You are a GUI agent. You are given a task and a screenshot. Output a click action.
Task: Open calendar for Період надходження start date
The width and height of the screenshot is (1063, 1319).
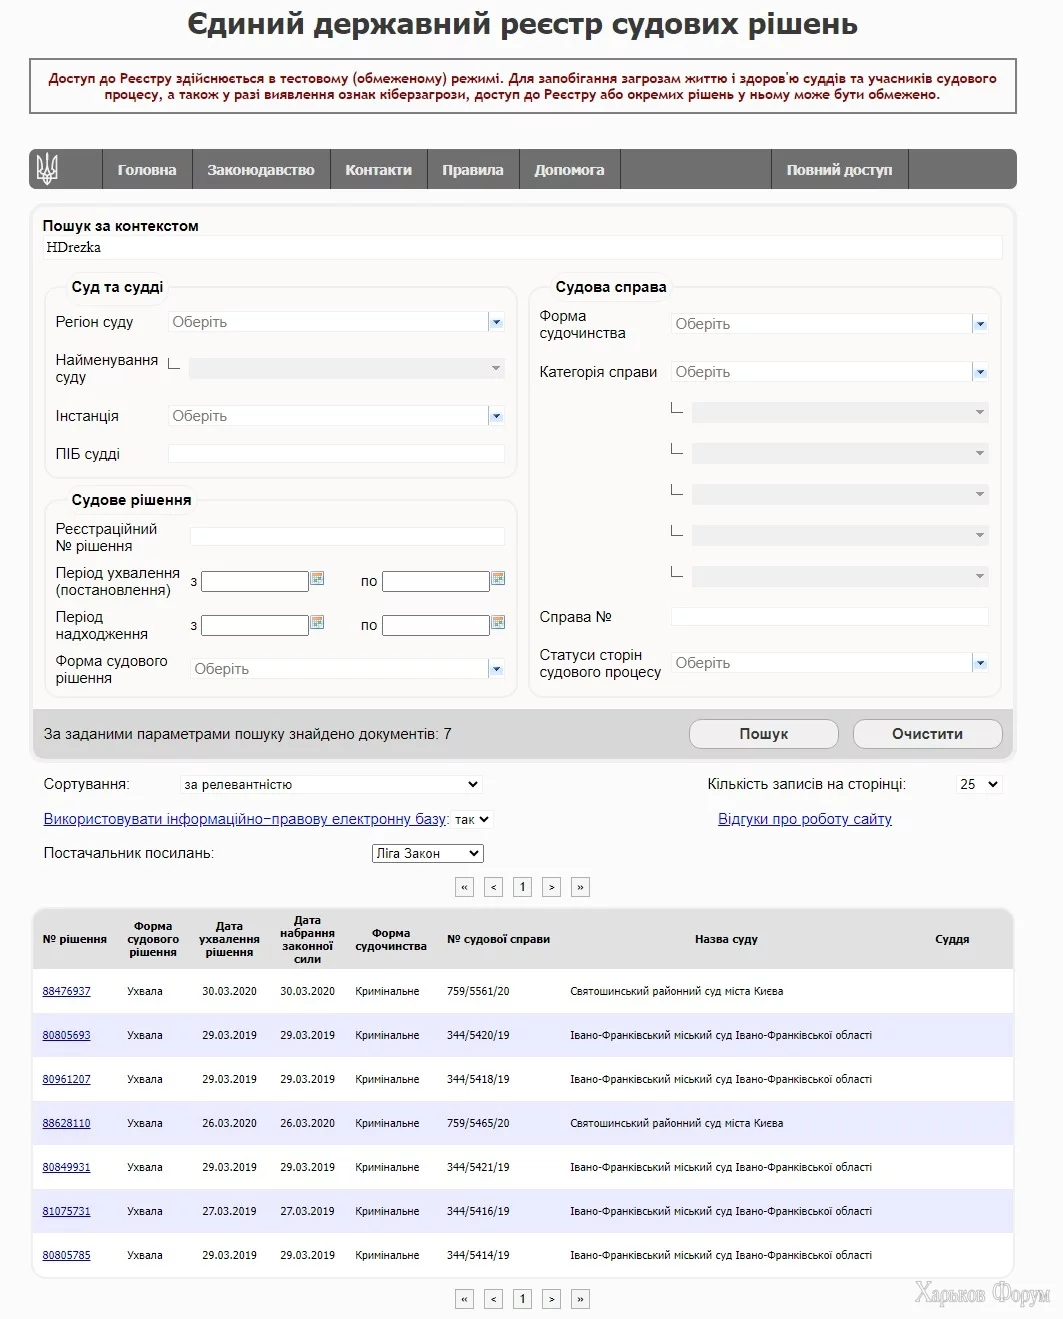[317, 622]
